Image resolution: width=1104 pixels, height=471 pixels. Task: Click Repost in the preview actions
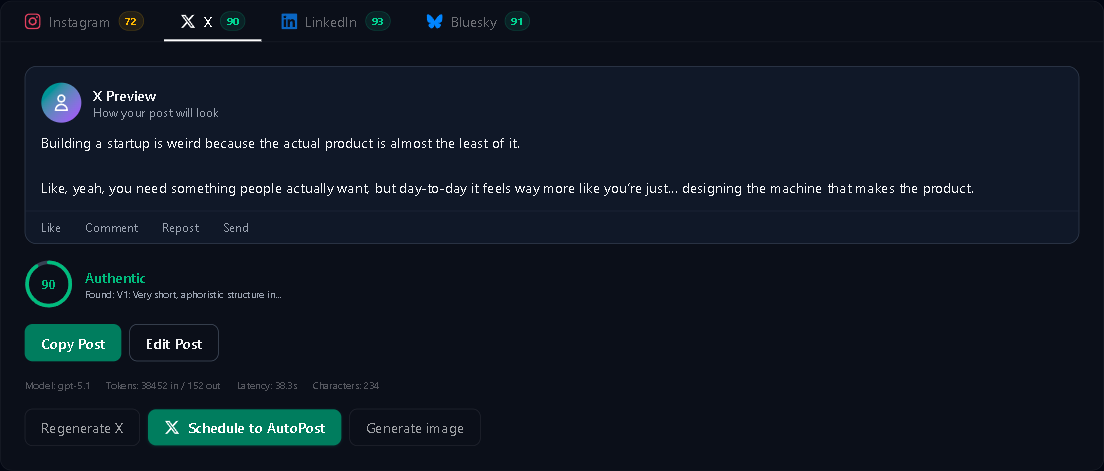(x=180, y=227)
